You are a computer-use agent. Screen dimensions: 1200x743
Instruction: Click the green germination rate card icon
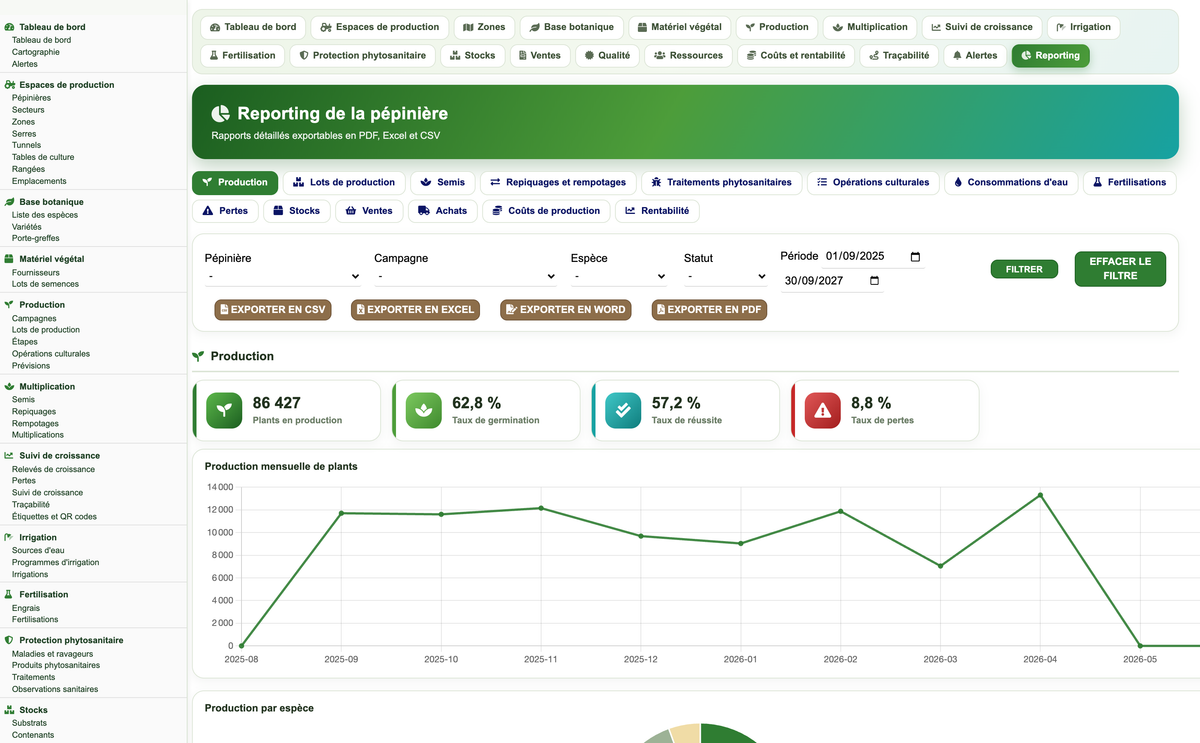point(424,410)
